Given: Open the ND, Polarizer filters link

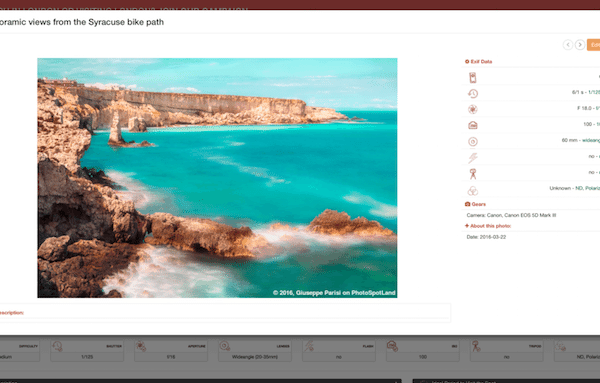Looking at the screenshot, I should (x=587, y=188).
